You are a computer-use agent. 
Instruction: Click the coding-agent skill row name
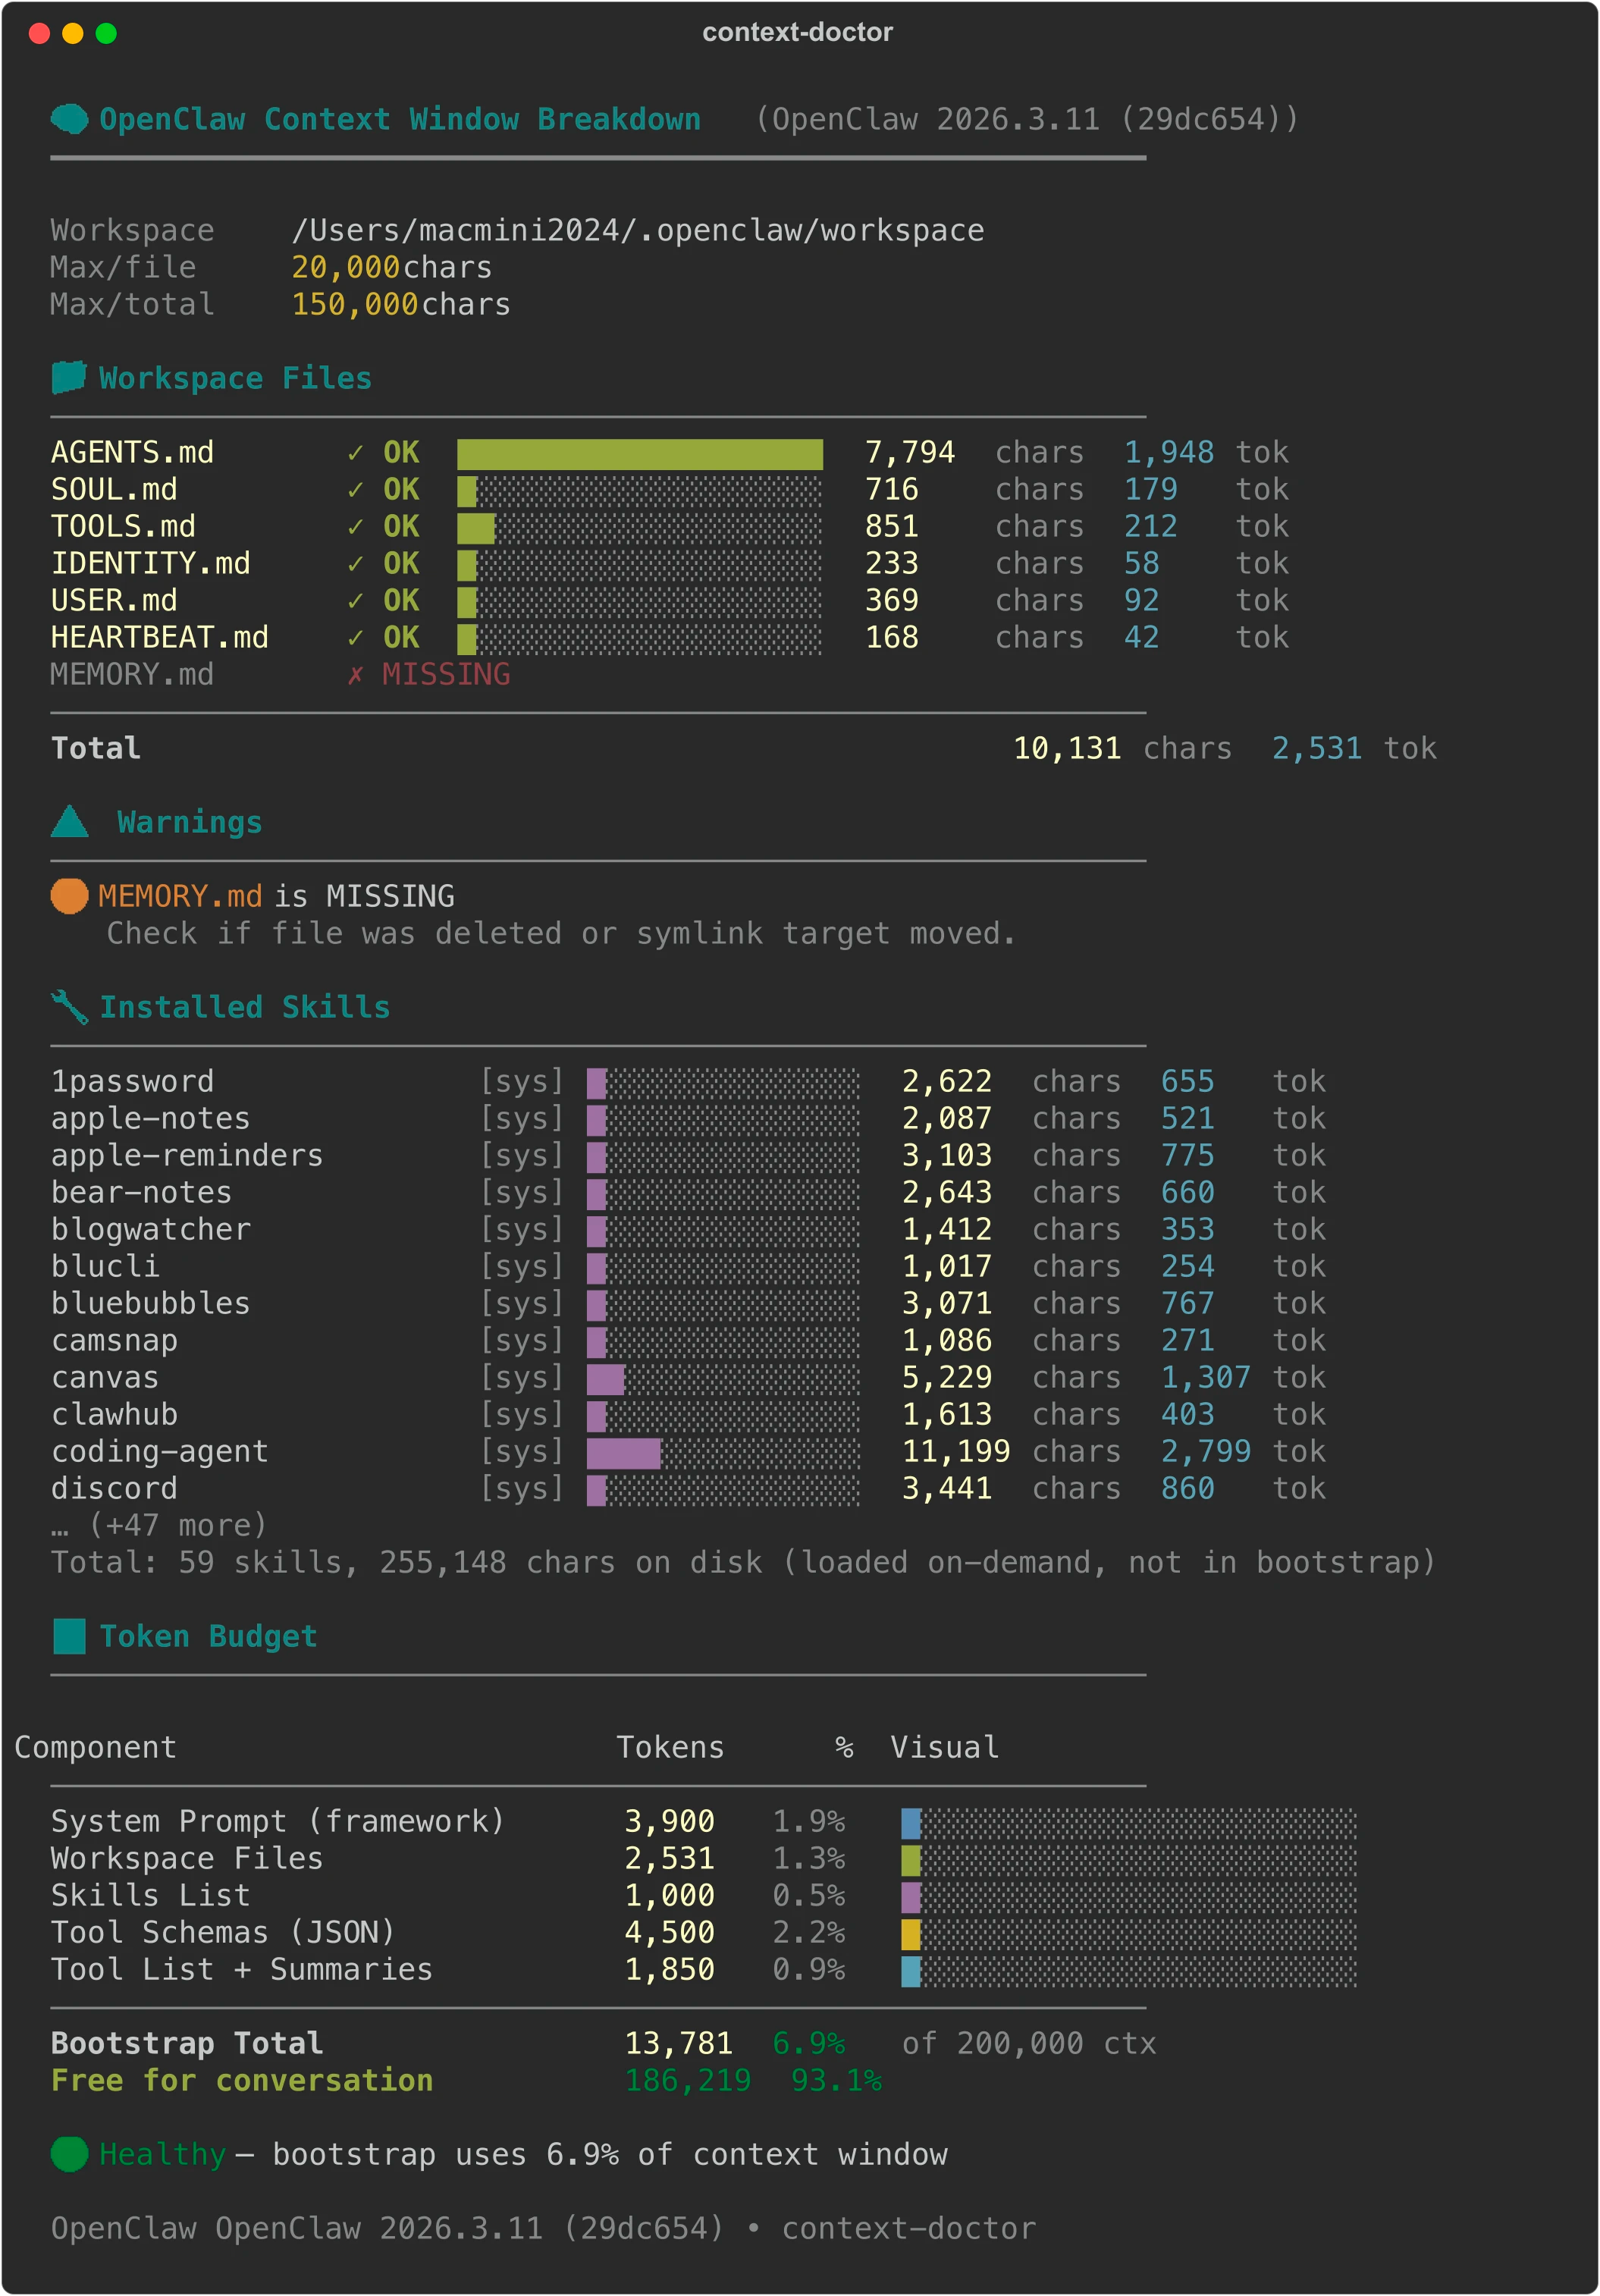(160, 1451)
